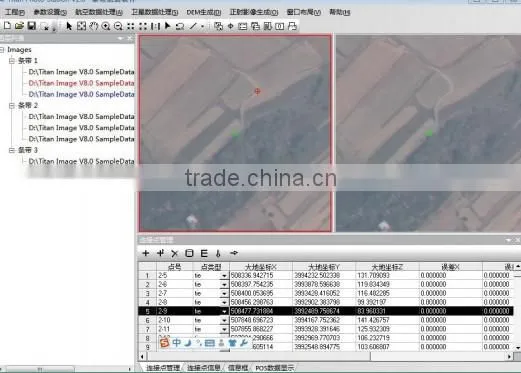Open the wrench settings icon in IME bar
521x373 pixels.
pos(244,343)
